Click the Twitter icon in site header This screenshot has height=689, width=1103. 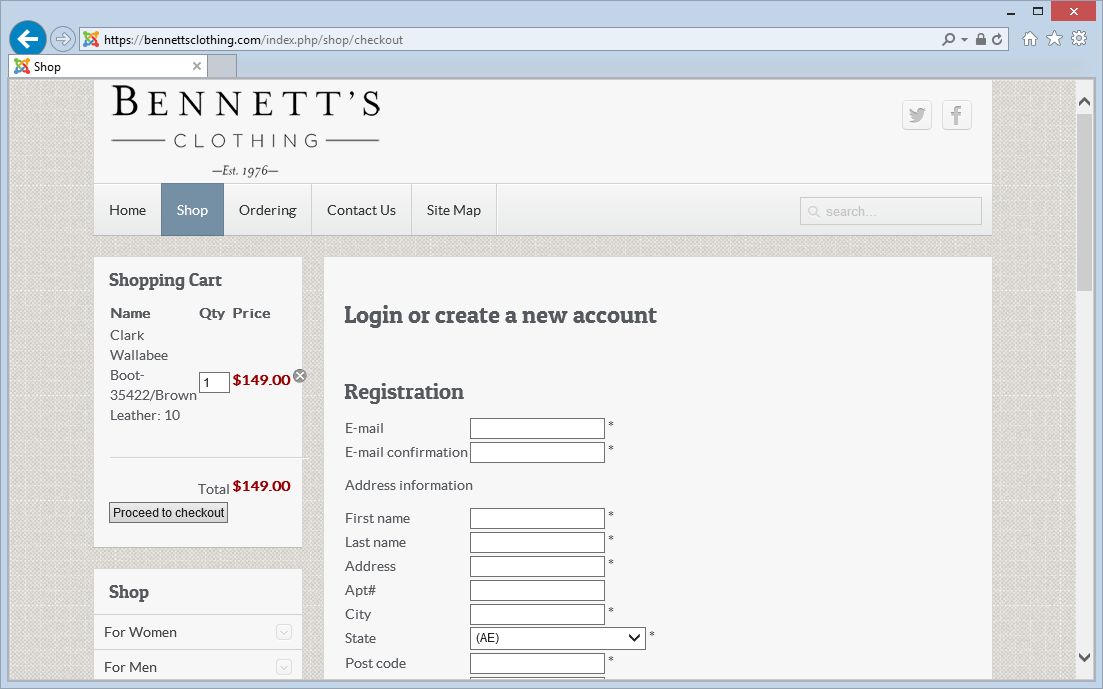(917, 115)
